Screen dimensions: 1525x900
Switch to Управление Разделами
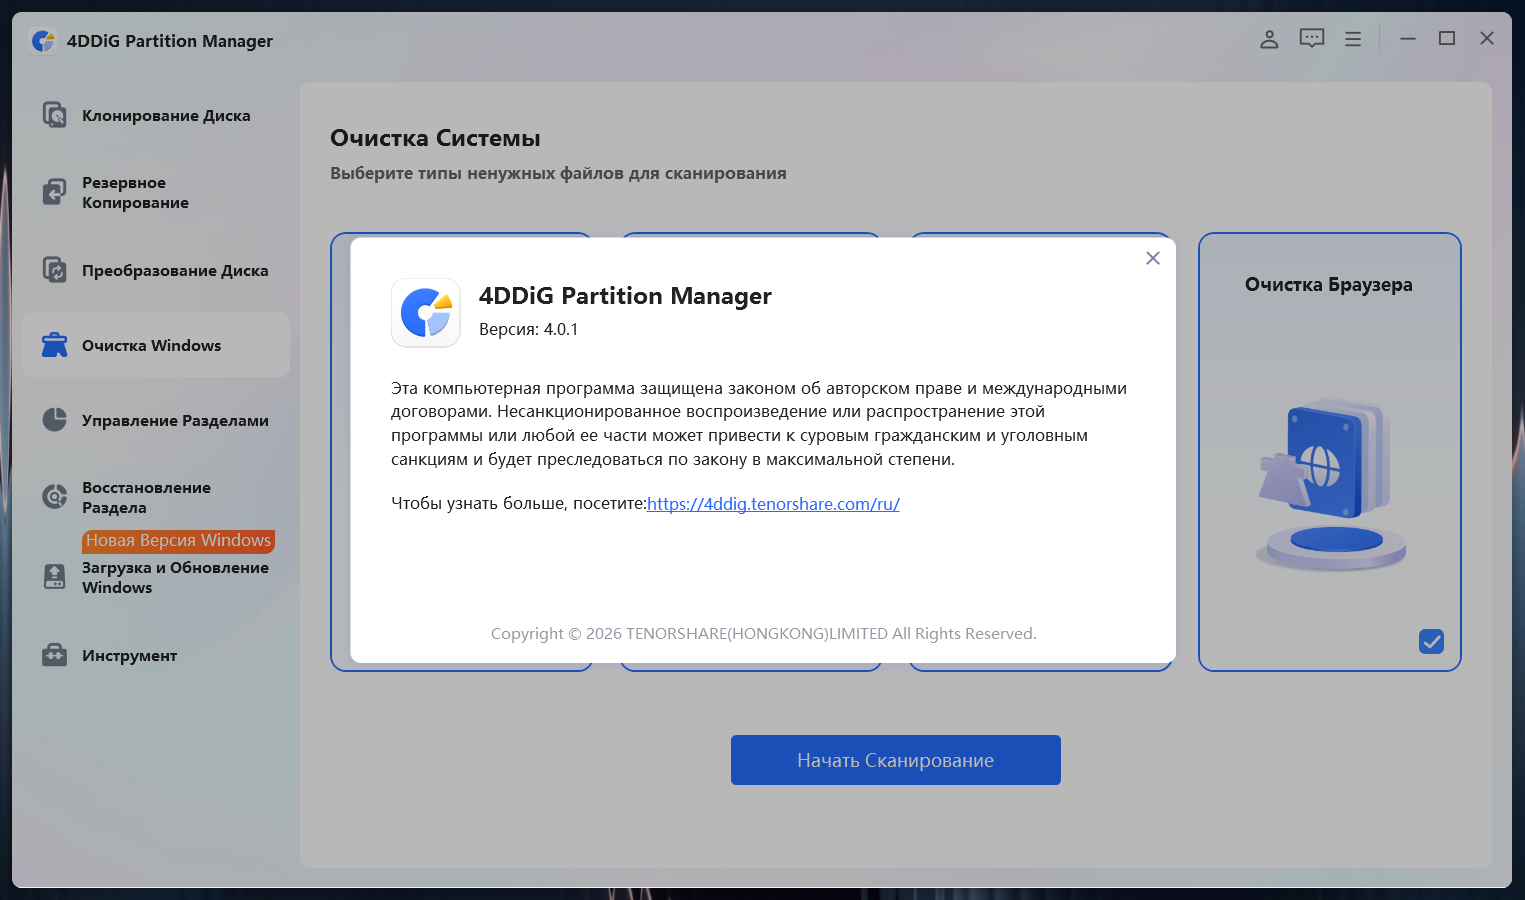tap(156, 420)
